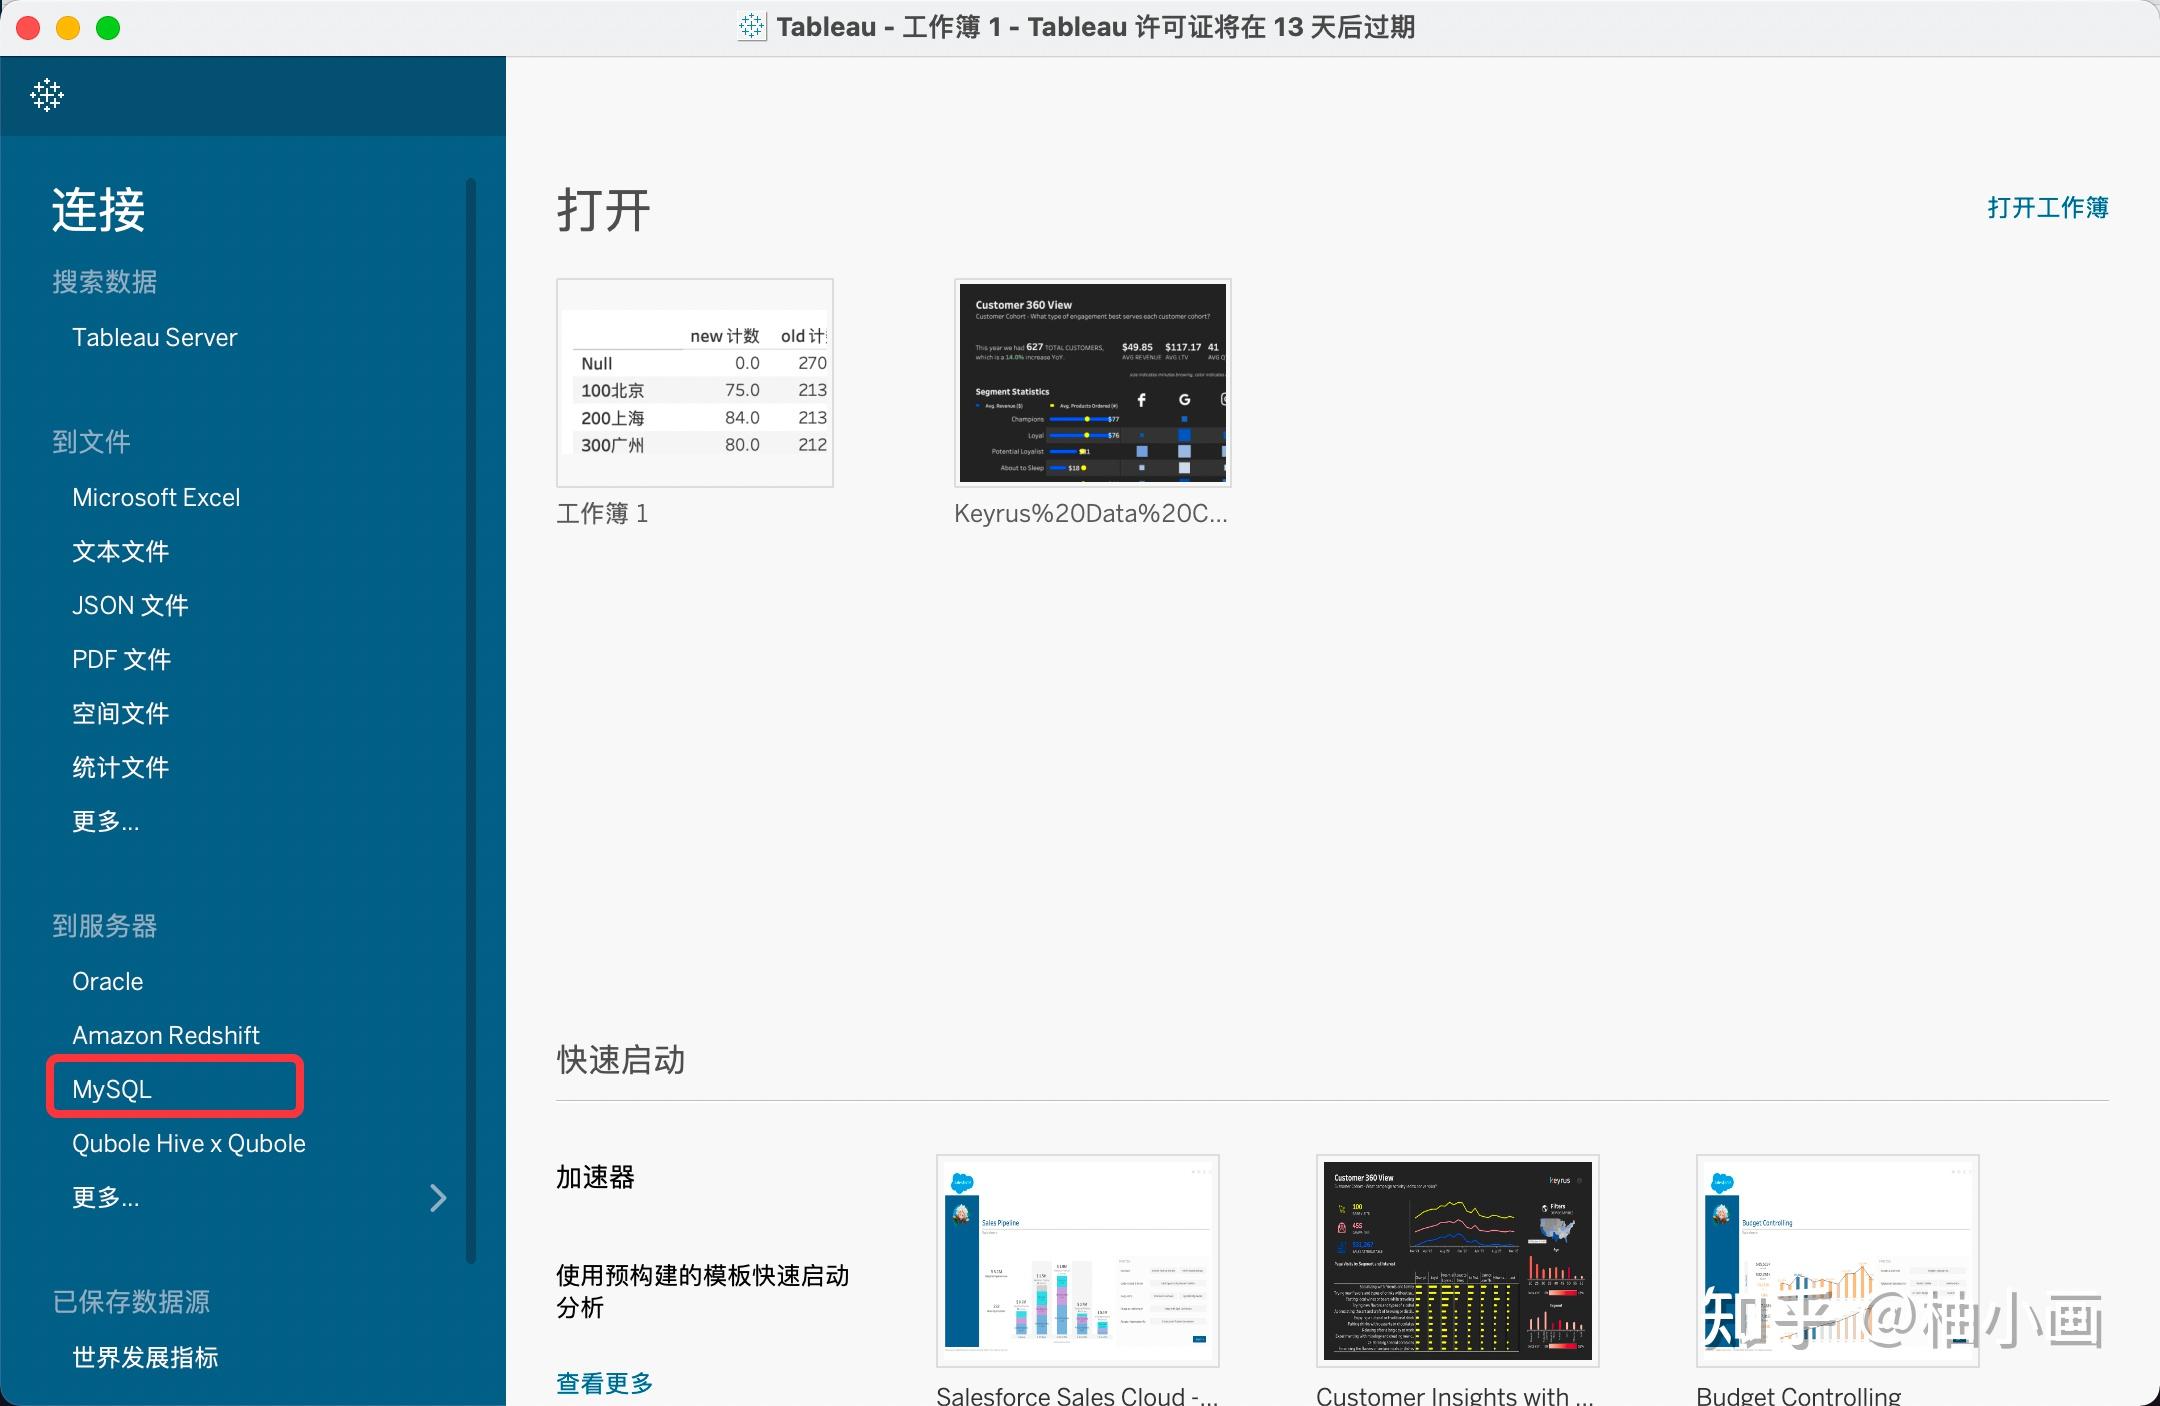Open the 工作簿 1 recent workbook thumbnail

(x=695, y=383)
